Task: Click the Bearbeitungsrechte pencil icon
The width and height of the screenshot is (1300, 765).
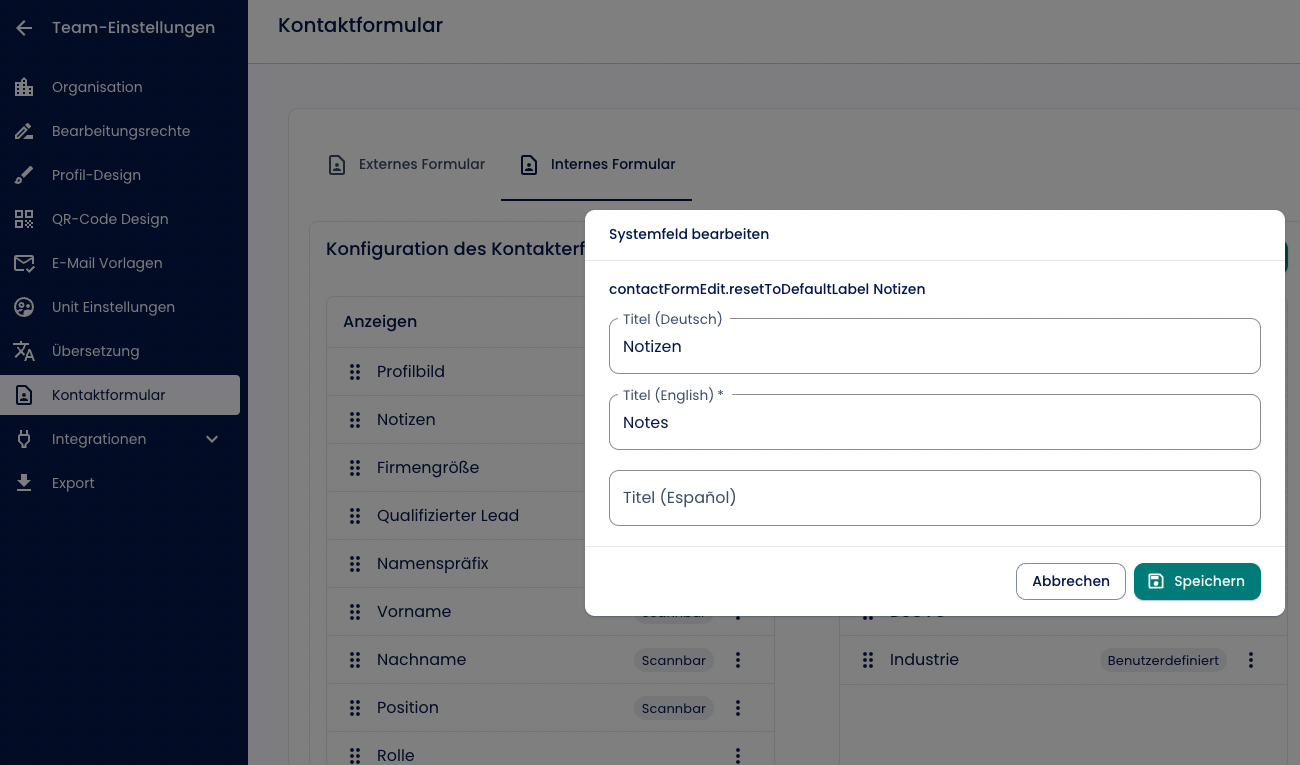Action: coord(24,131)
